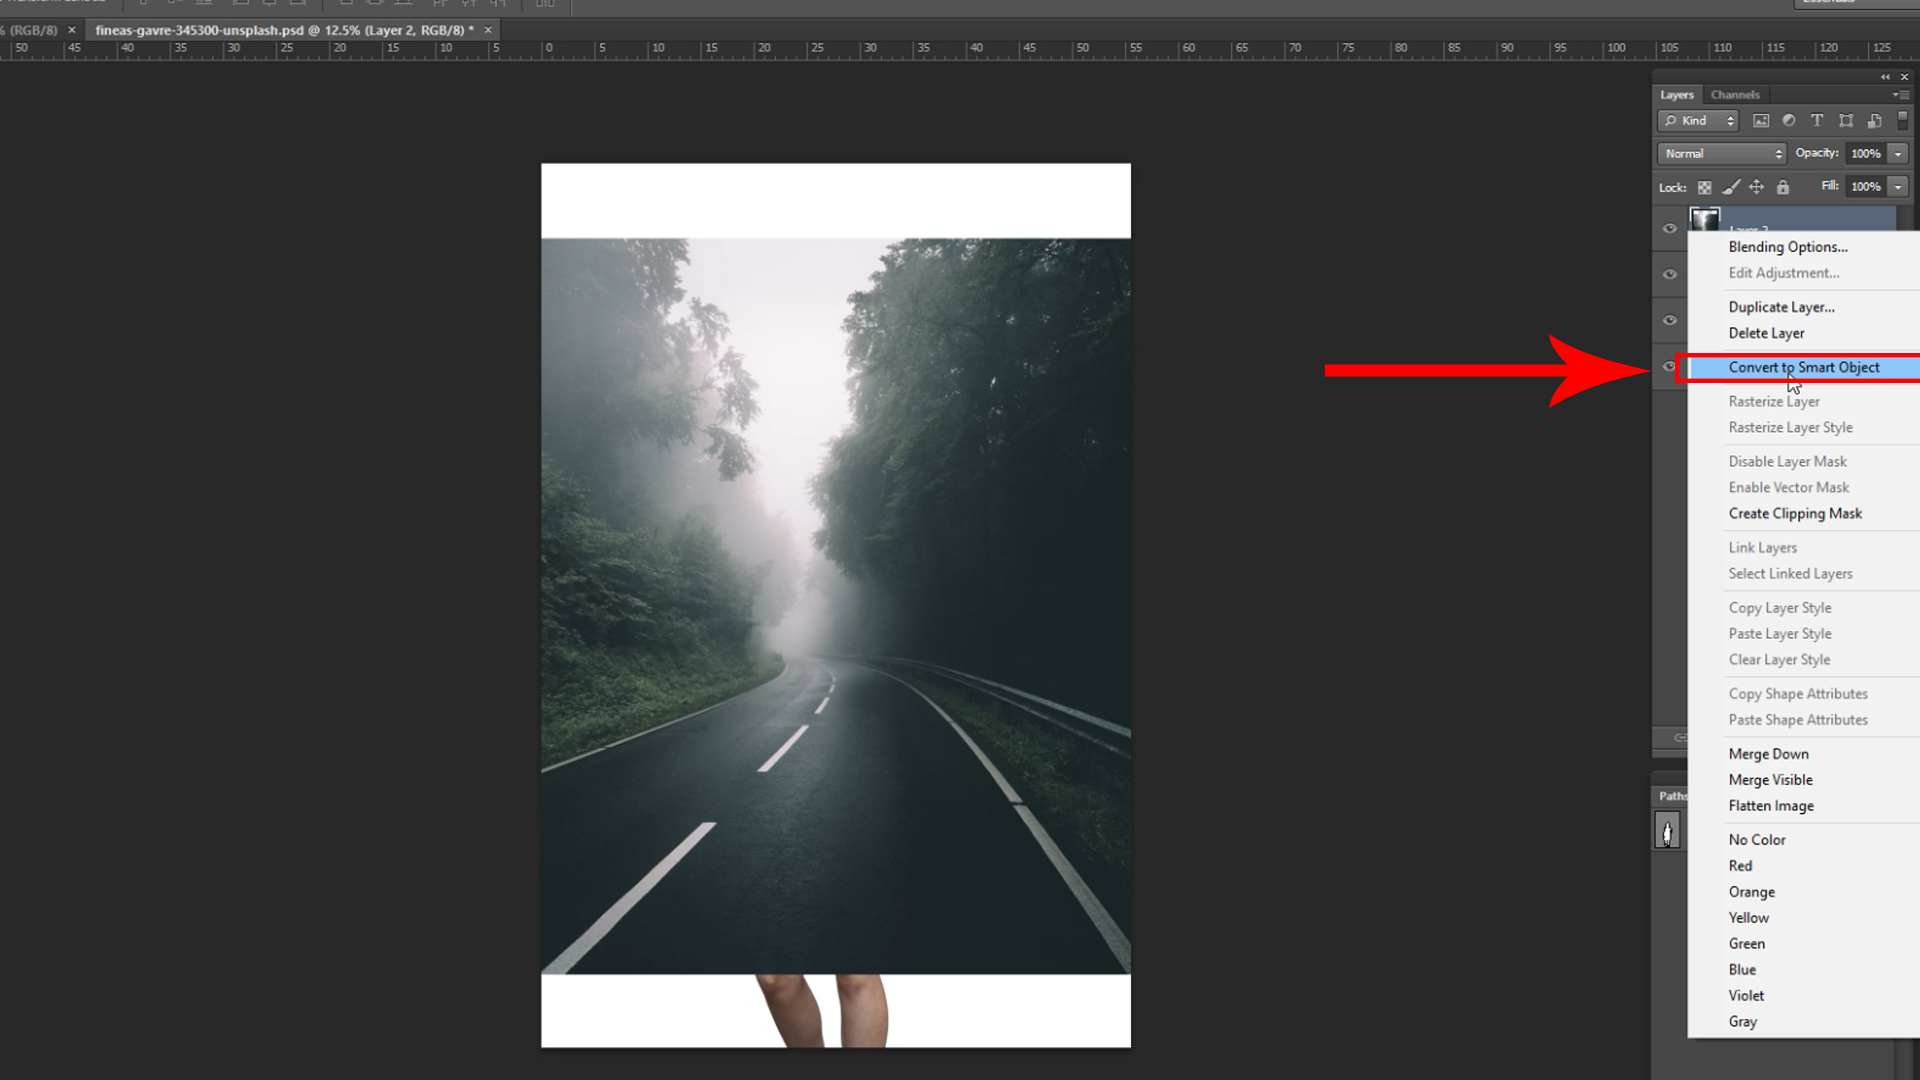Viewport: 1920px width, 1080px height.
Task: Lock all properties using the padlock icon
Action: click(1783, 188)
